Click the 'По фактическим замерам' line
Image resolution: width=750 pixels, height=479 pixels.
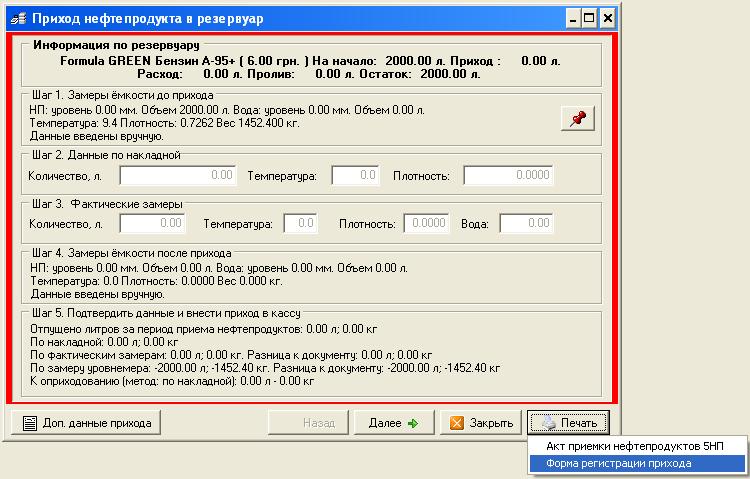pos(231,355)
